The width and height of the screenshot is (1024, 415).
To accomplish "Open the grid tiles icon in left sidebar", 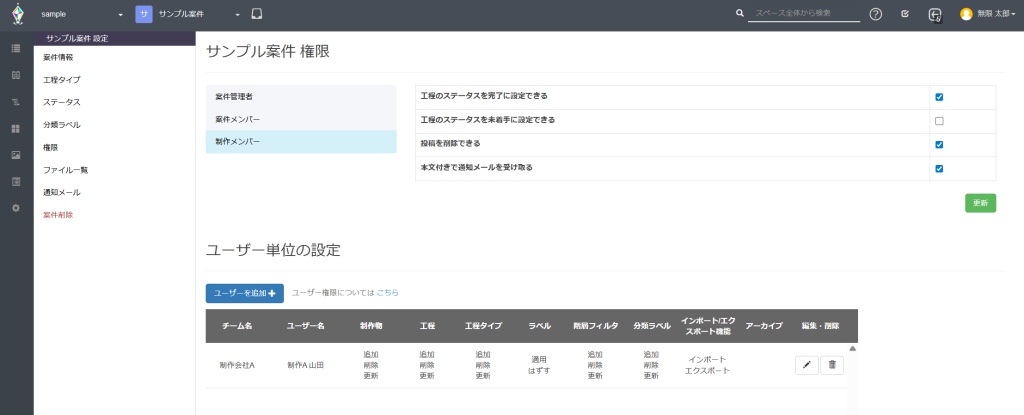I will pyautogui.click(x=16, y=128).
